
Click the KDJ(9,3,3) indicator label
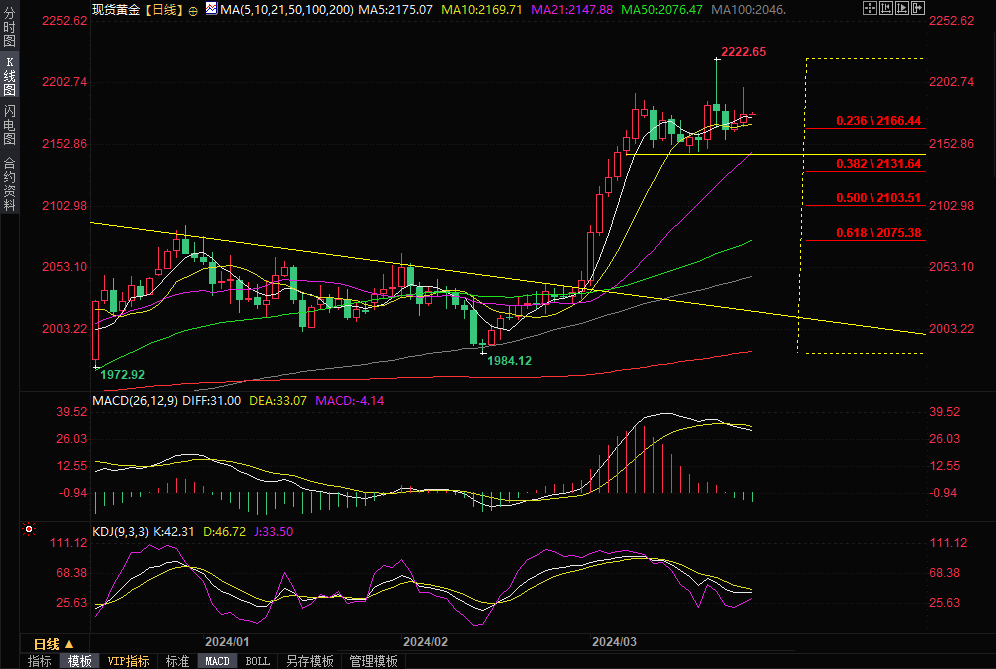tap(120, 532)
